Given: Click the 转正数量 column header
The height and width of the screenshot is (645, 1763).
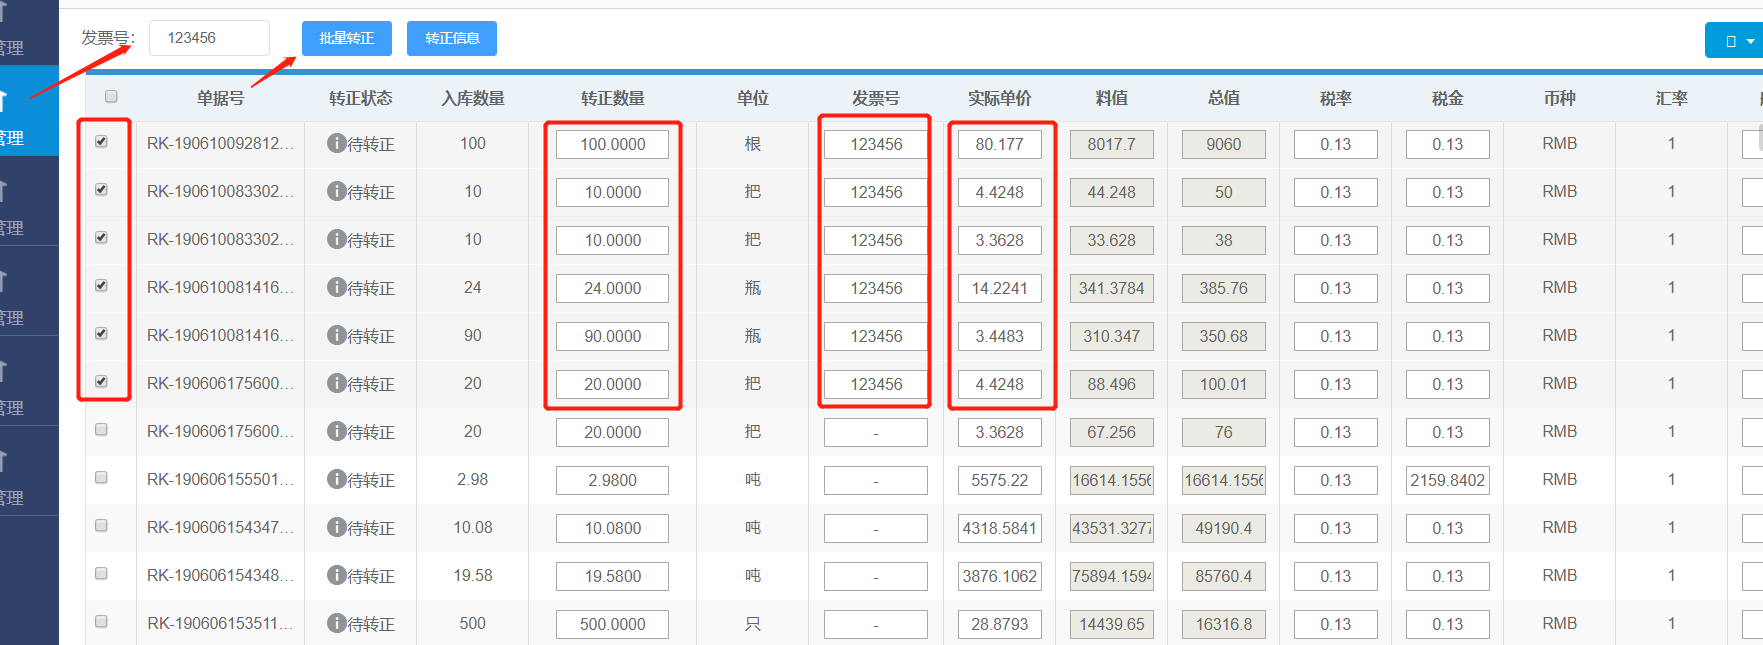Looking at the screenshot, I should coord(612,98).
